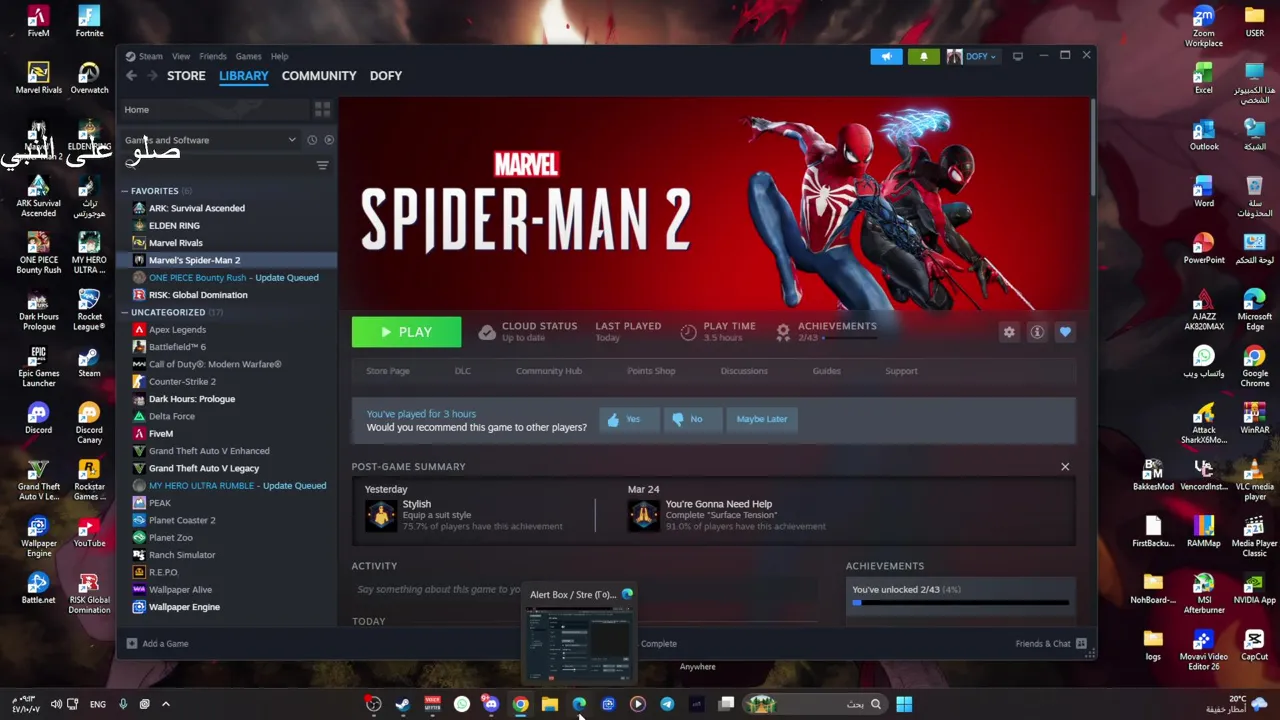Open the green notifications bell
This screenshot has height=720, width=1280.
[x=923, y=57]
